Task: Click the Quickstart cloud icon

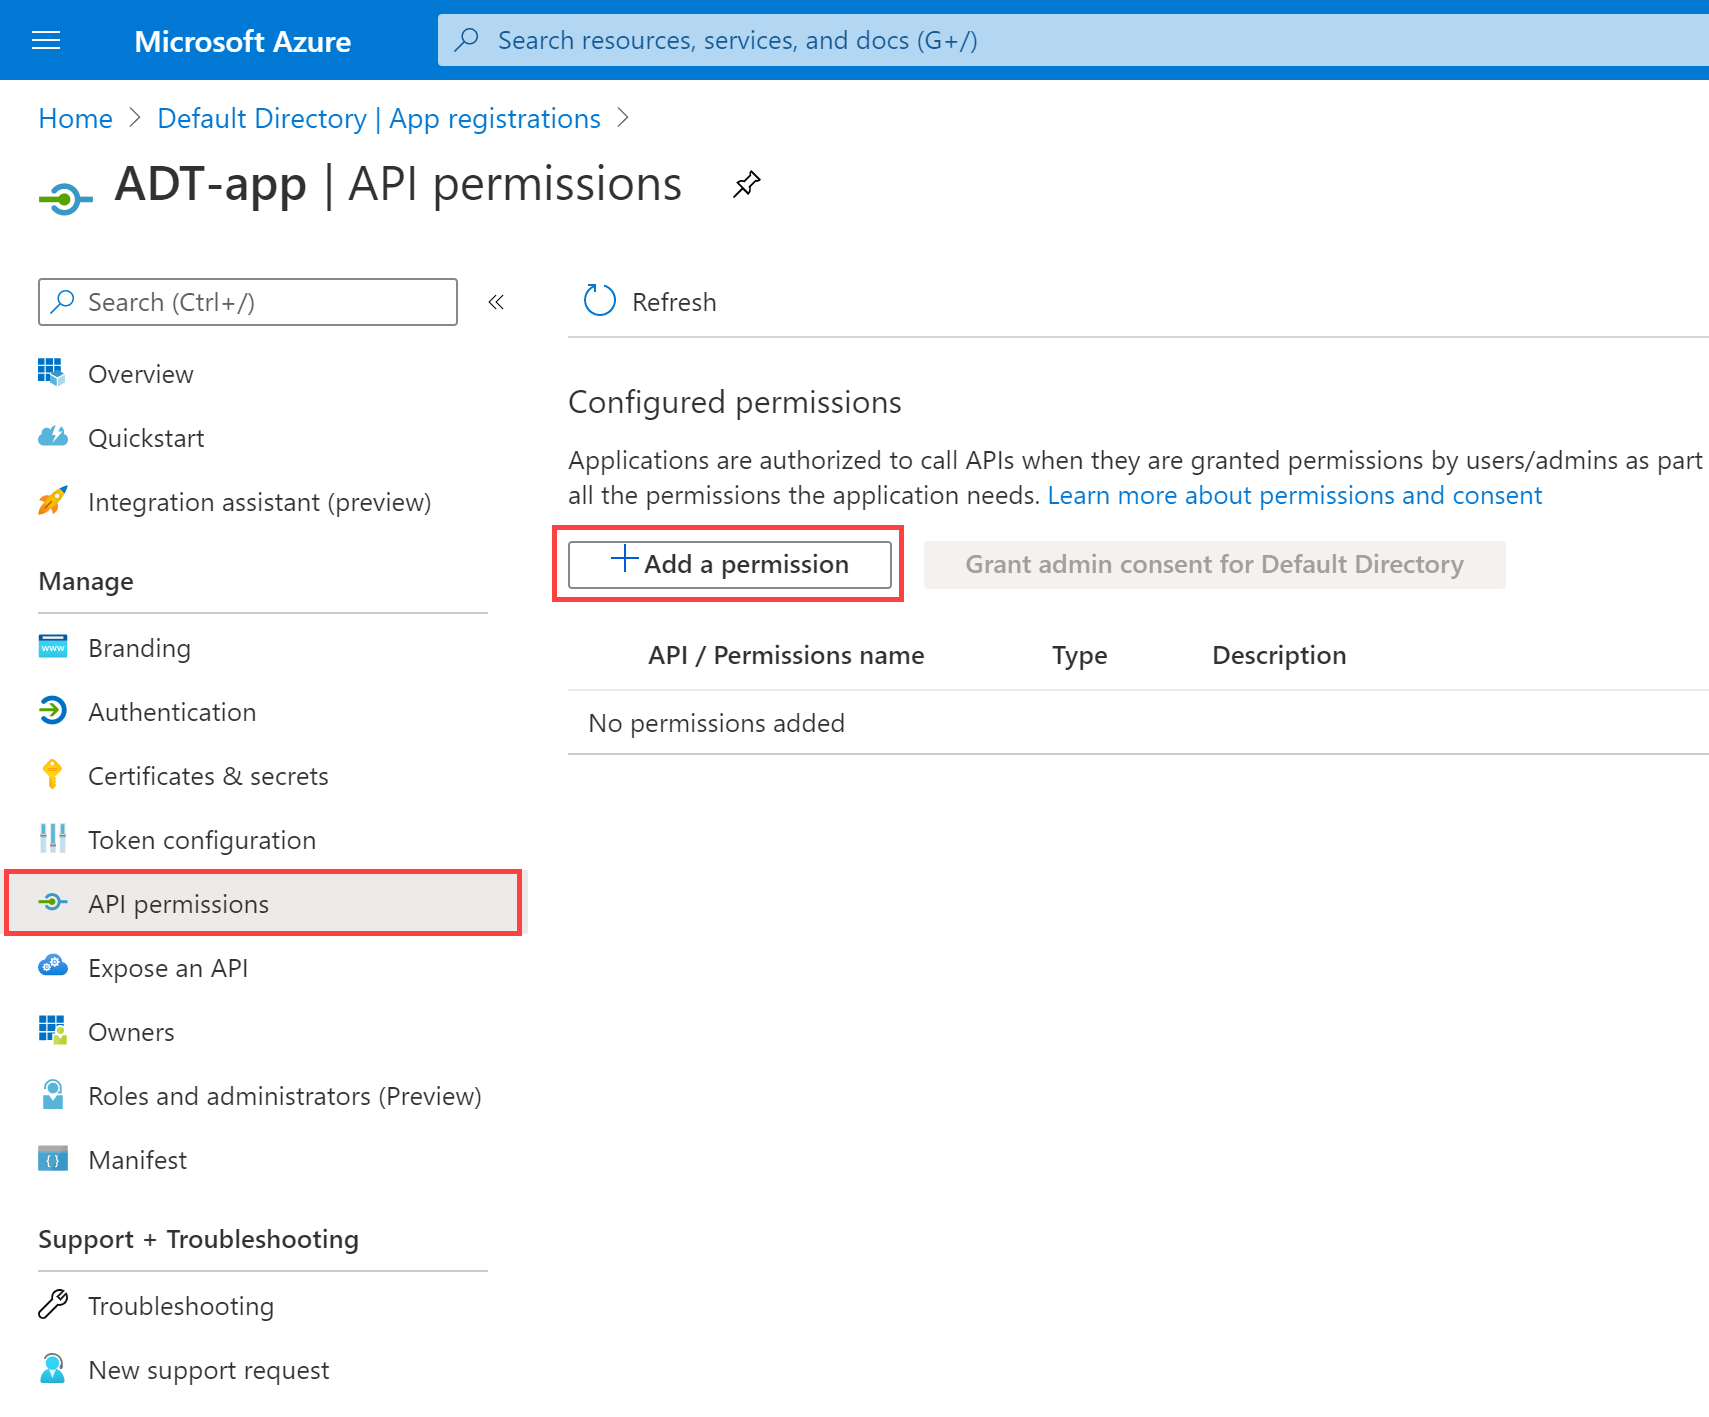Action: 53,436
